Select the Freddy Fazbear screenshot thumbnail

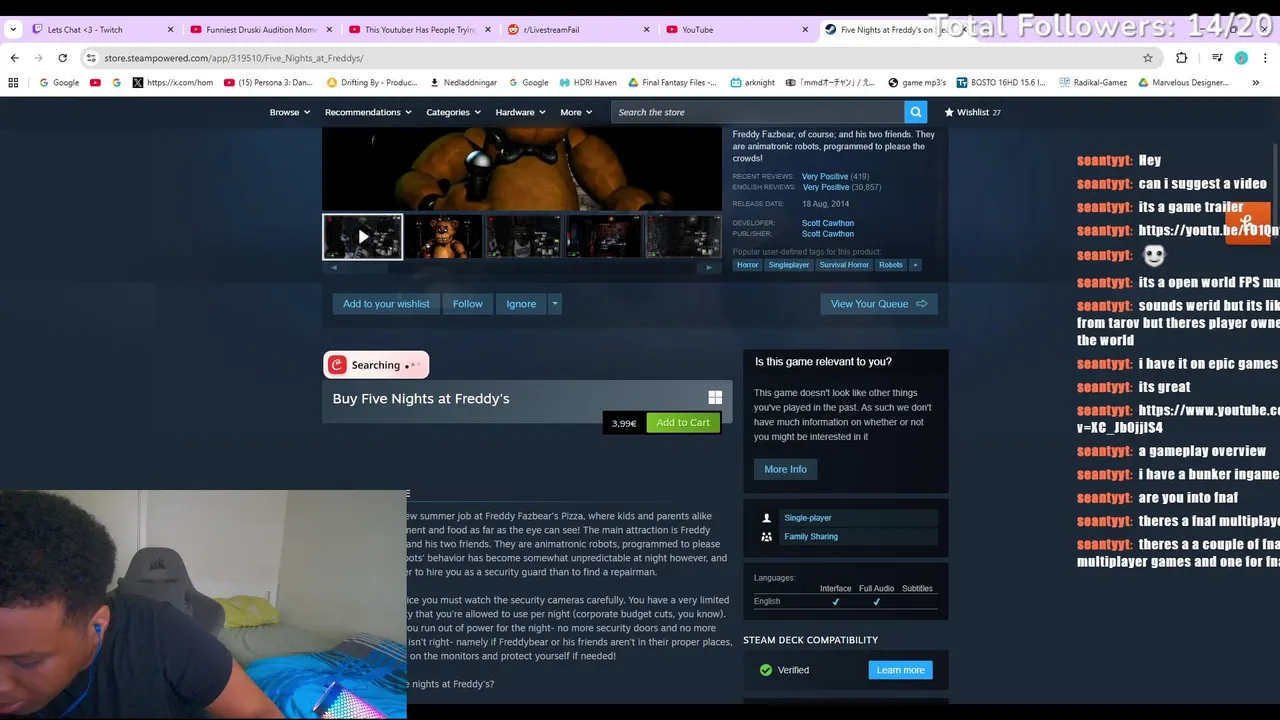pos(443,237)
